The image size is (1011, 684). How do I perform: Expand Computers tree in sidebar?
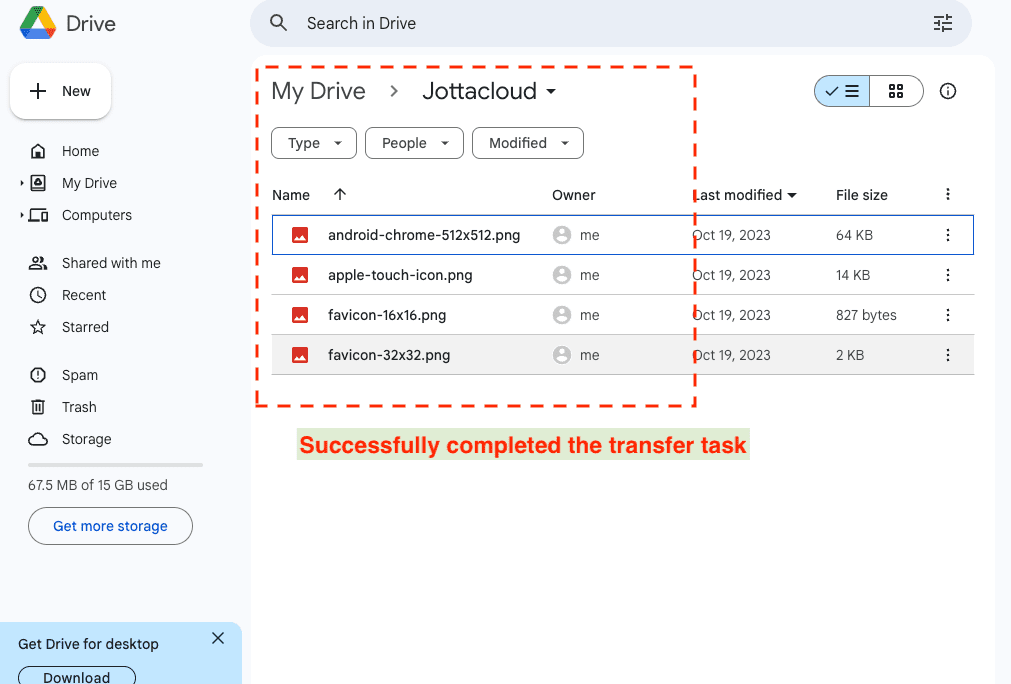21,215
